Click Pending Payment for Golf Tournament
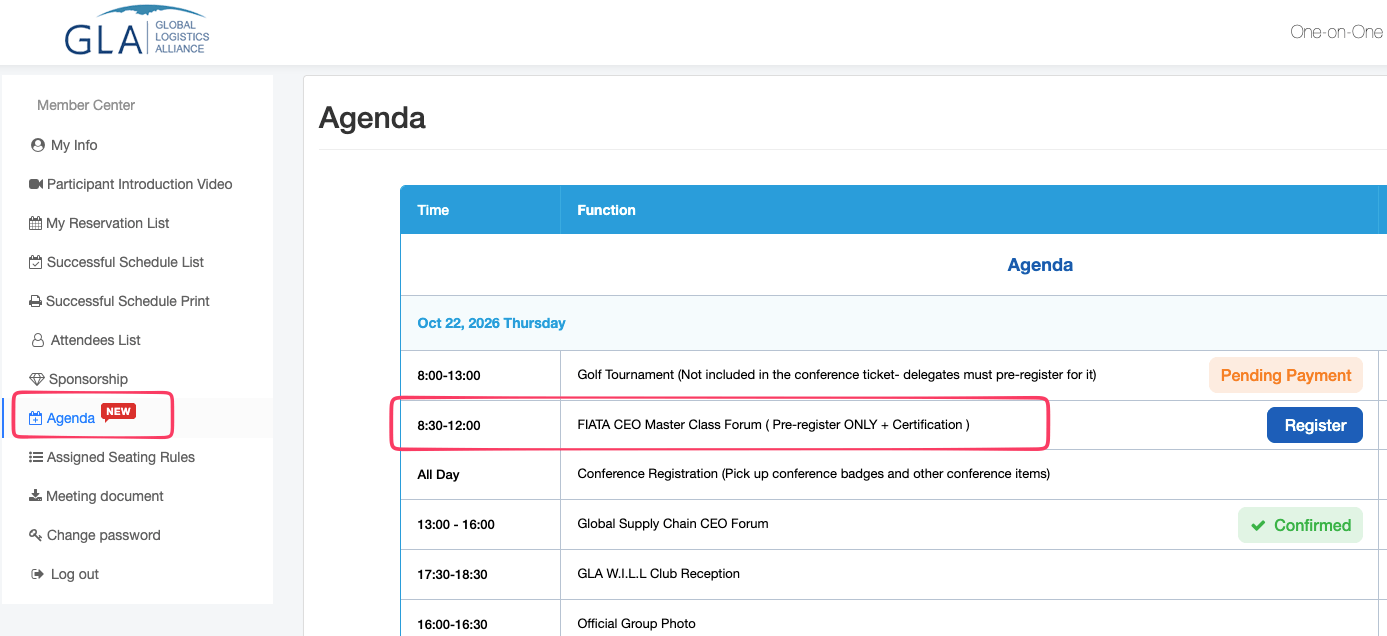Viewport: 1387px width, 636px height. (x=1286, y=375)
